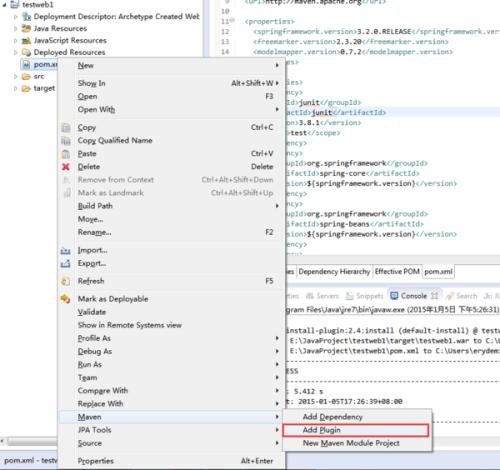Click the Mark as Deployable icon
This screenshot has width=500, height=470.
(66, 299)
